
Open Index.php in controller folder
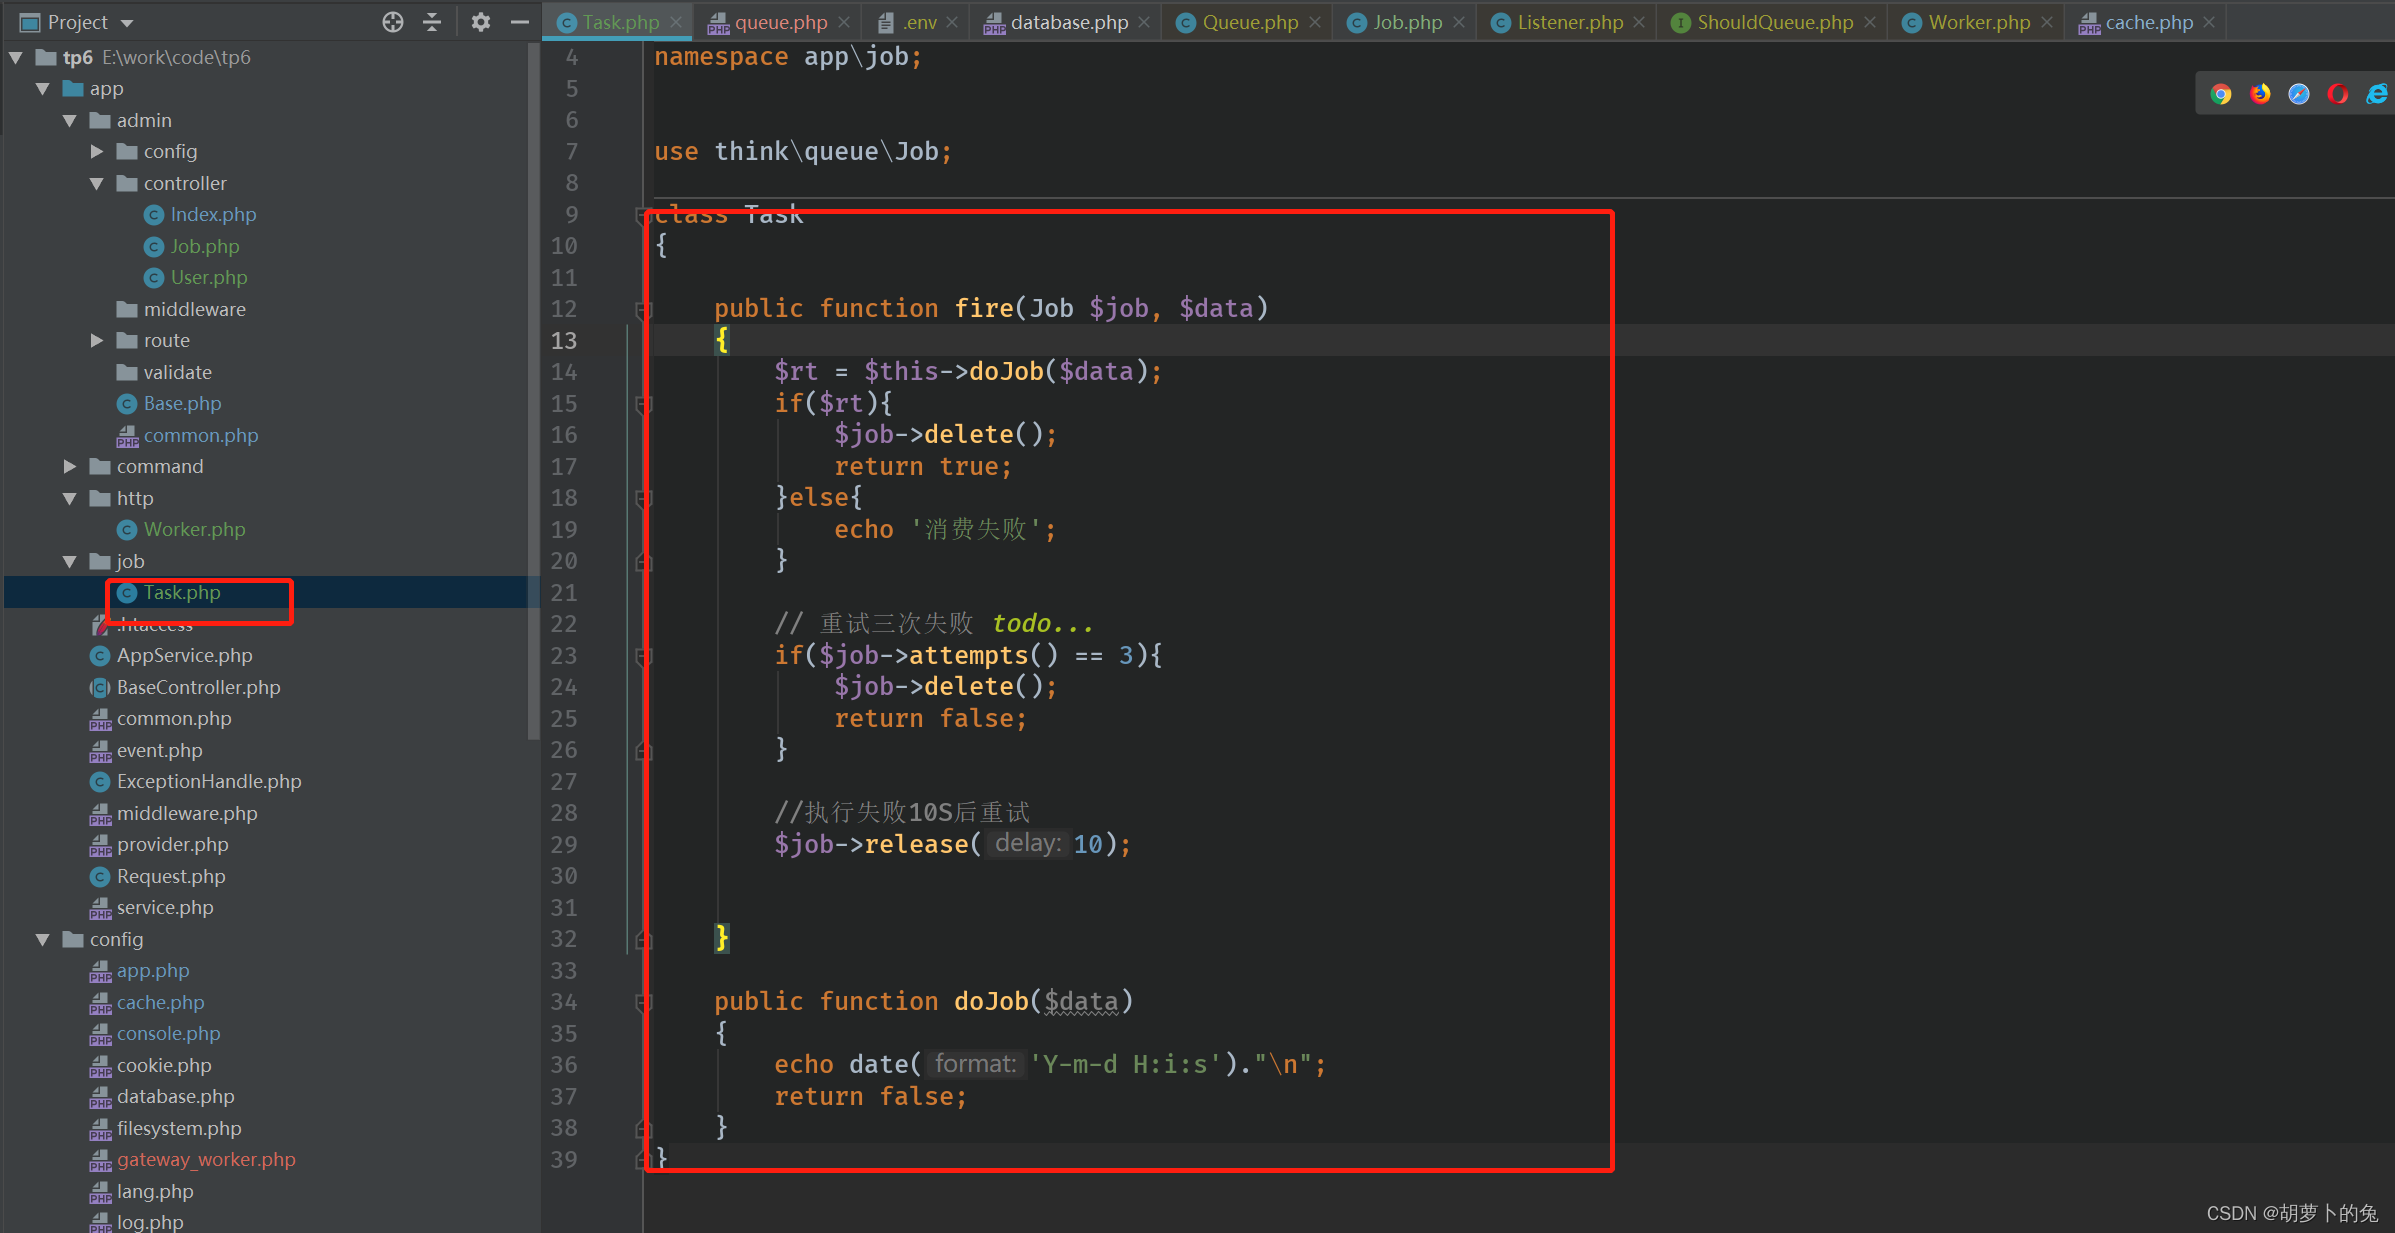coord(213,215)
